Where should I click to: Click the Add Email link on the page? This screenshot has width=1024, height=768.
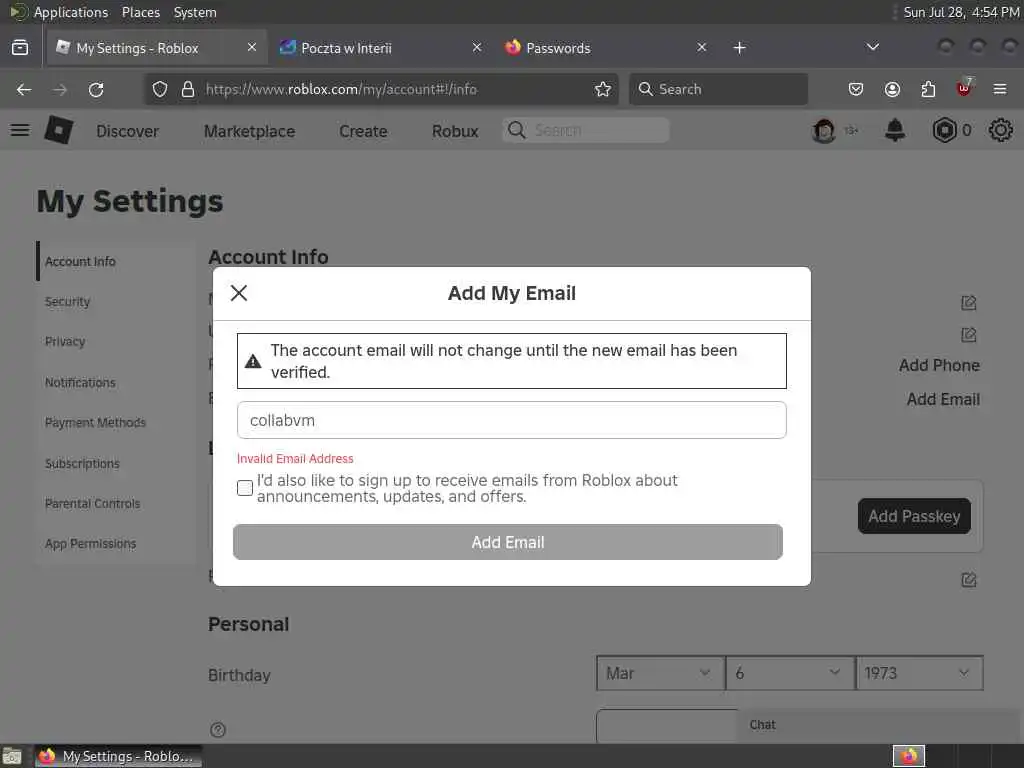[943, 399]
